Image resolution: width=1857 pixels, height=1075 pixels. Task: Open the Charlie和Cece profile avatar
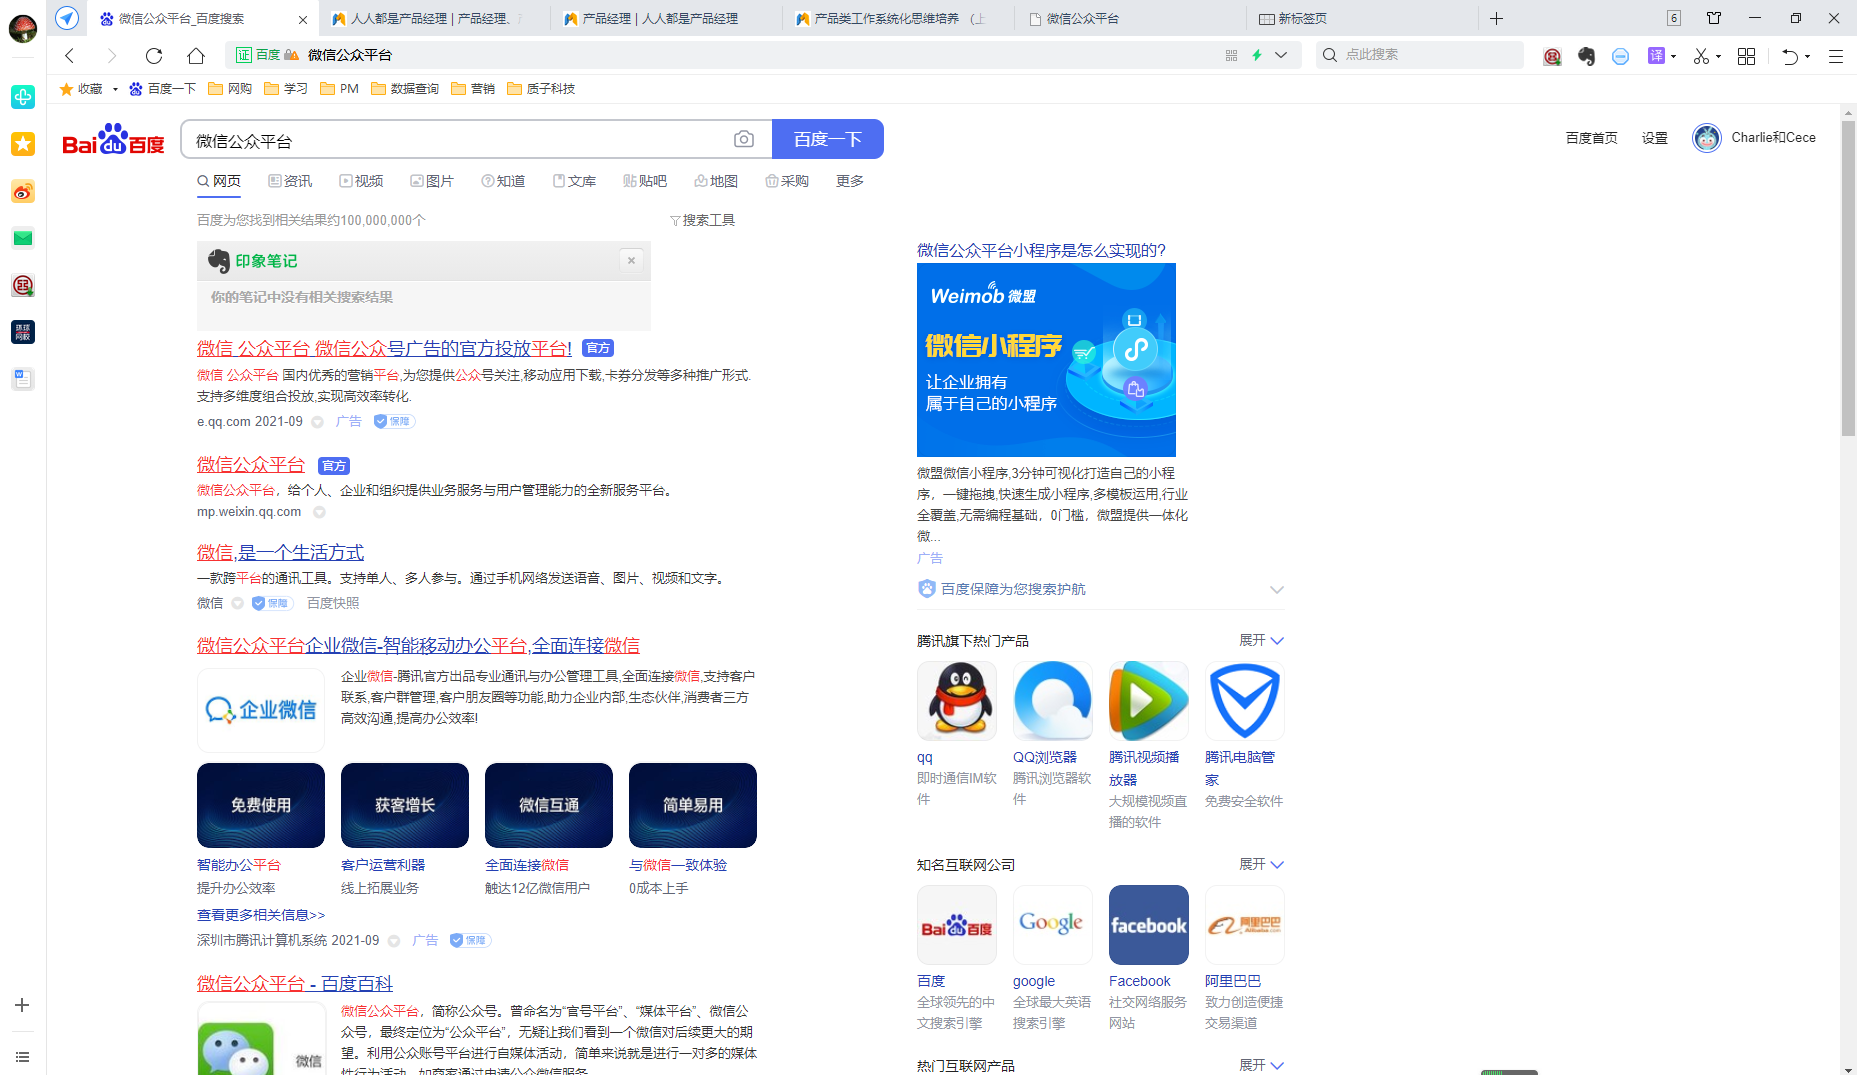click(1707, 138)
